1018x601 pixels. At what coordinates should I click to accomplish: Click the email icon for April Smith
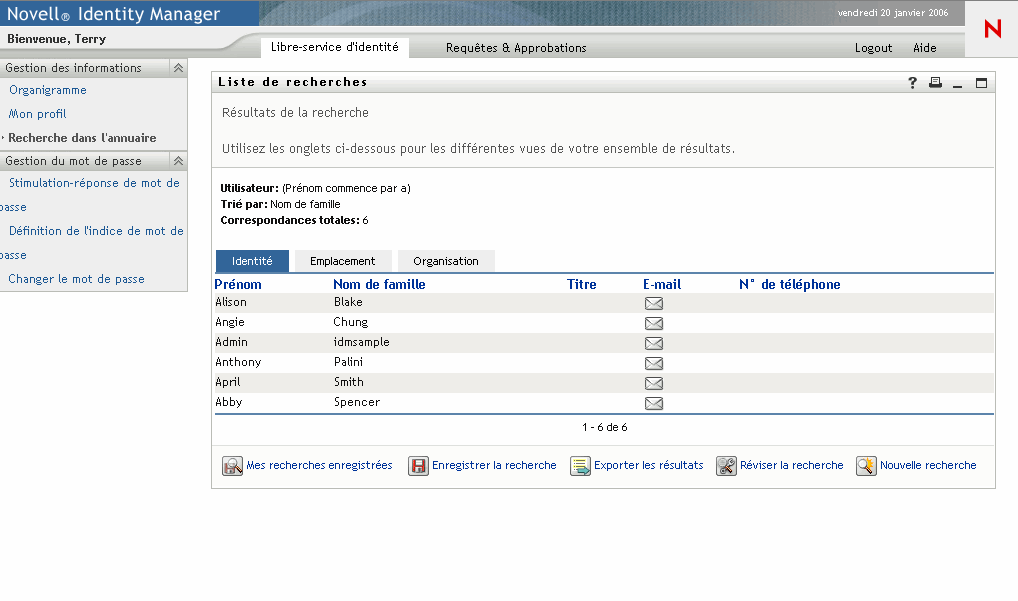click(x=654, y=384)
